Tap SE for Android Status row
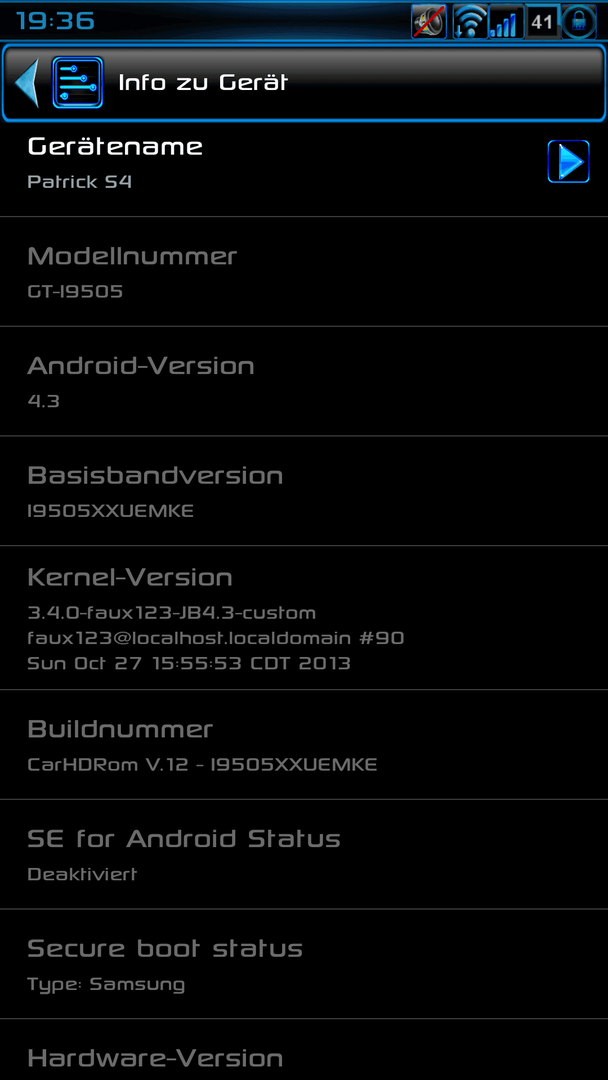This screenshot has height=1080, width=608. pyautogui.click(x=304, y=854)
